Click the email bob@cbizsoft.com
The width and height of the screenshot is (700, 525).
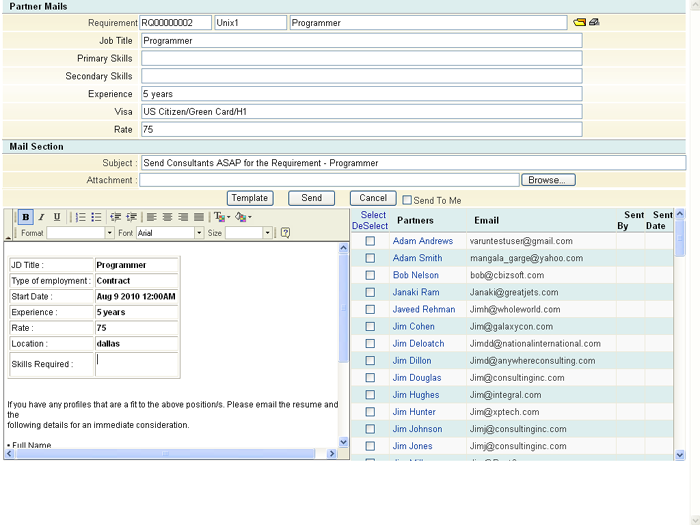coord(507,275)
